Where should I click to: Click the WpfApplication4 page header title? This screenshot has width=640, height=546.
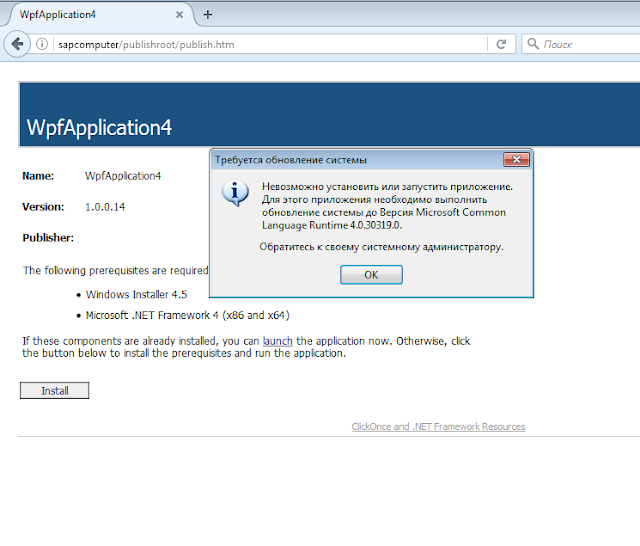(99, 127)
